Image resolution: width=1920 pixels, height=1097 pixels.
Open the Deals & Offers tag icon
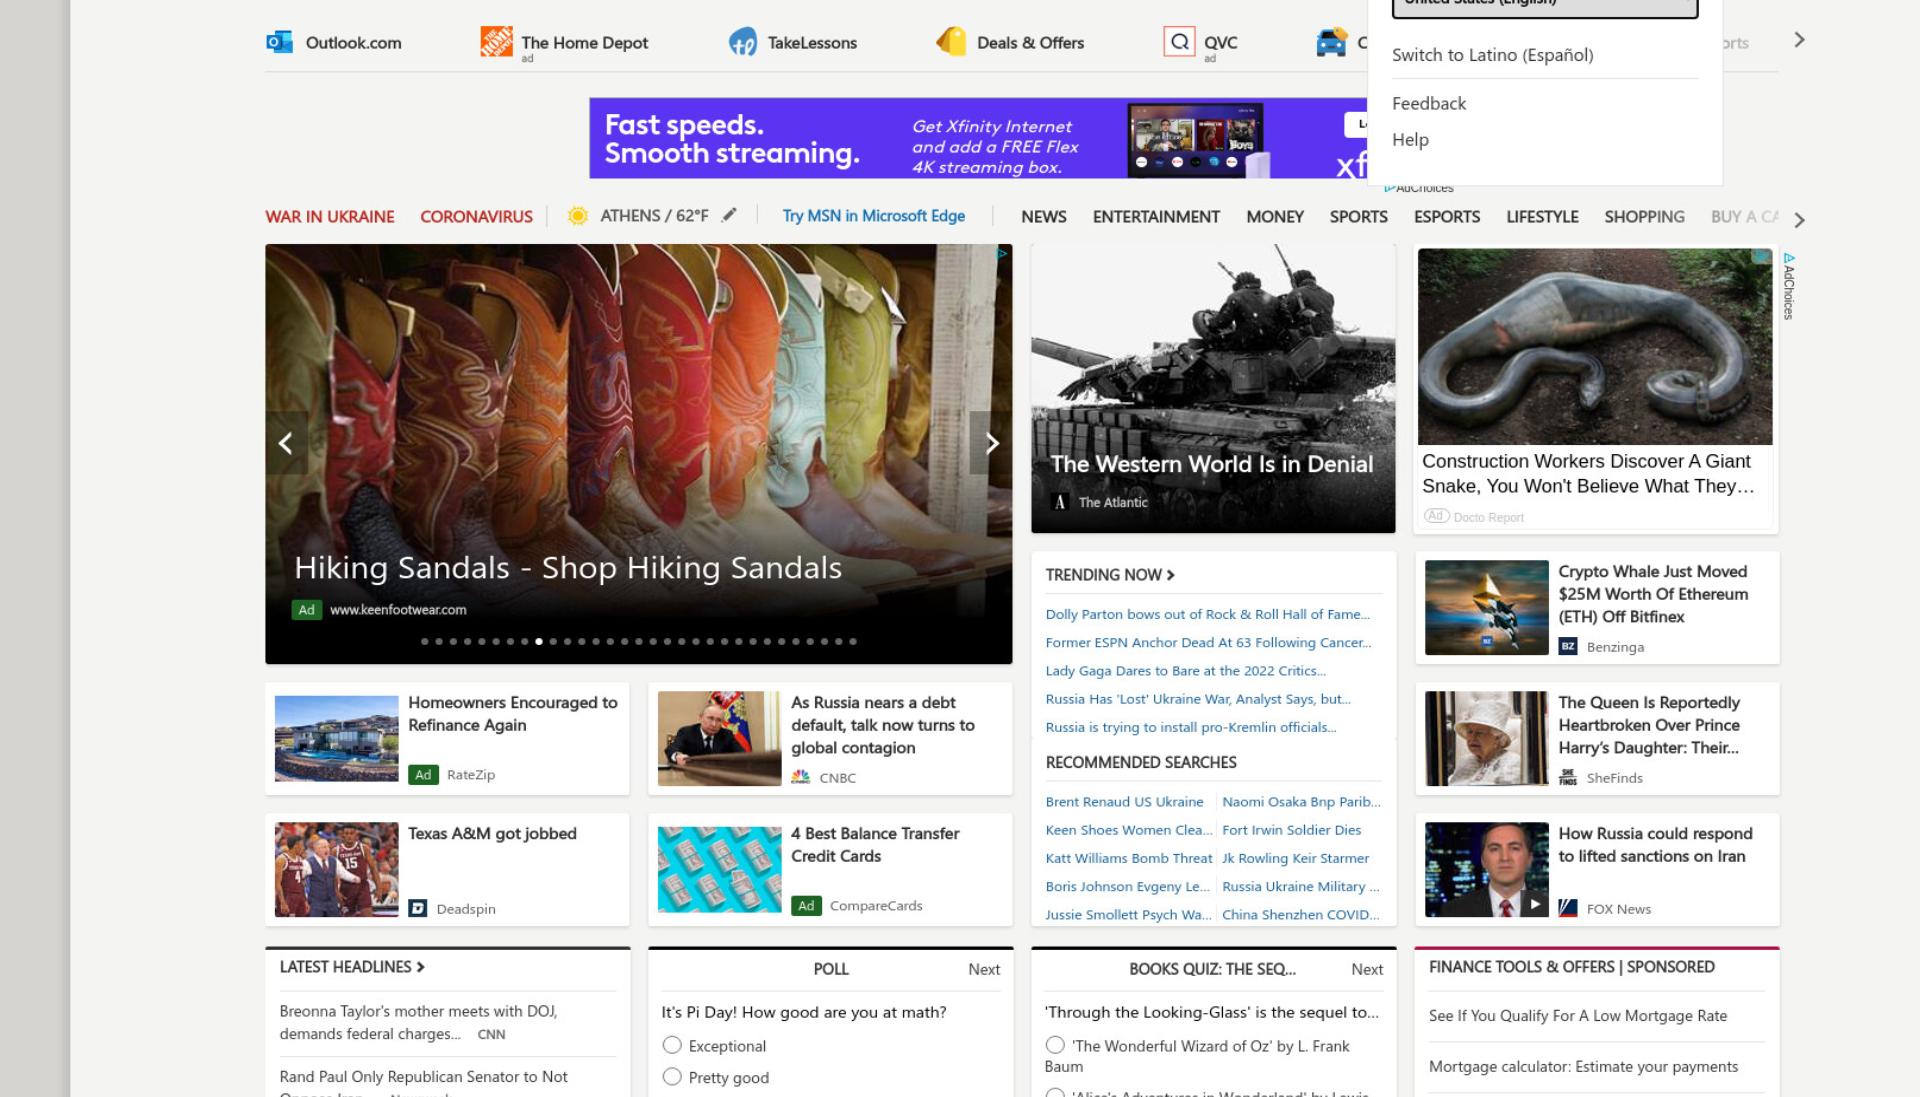pos(951,41)
